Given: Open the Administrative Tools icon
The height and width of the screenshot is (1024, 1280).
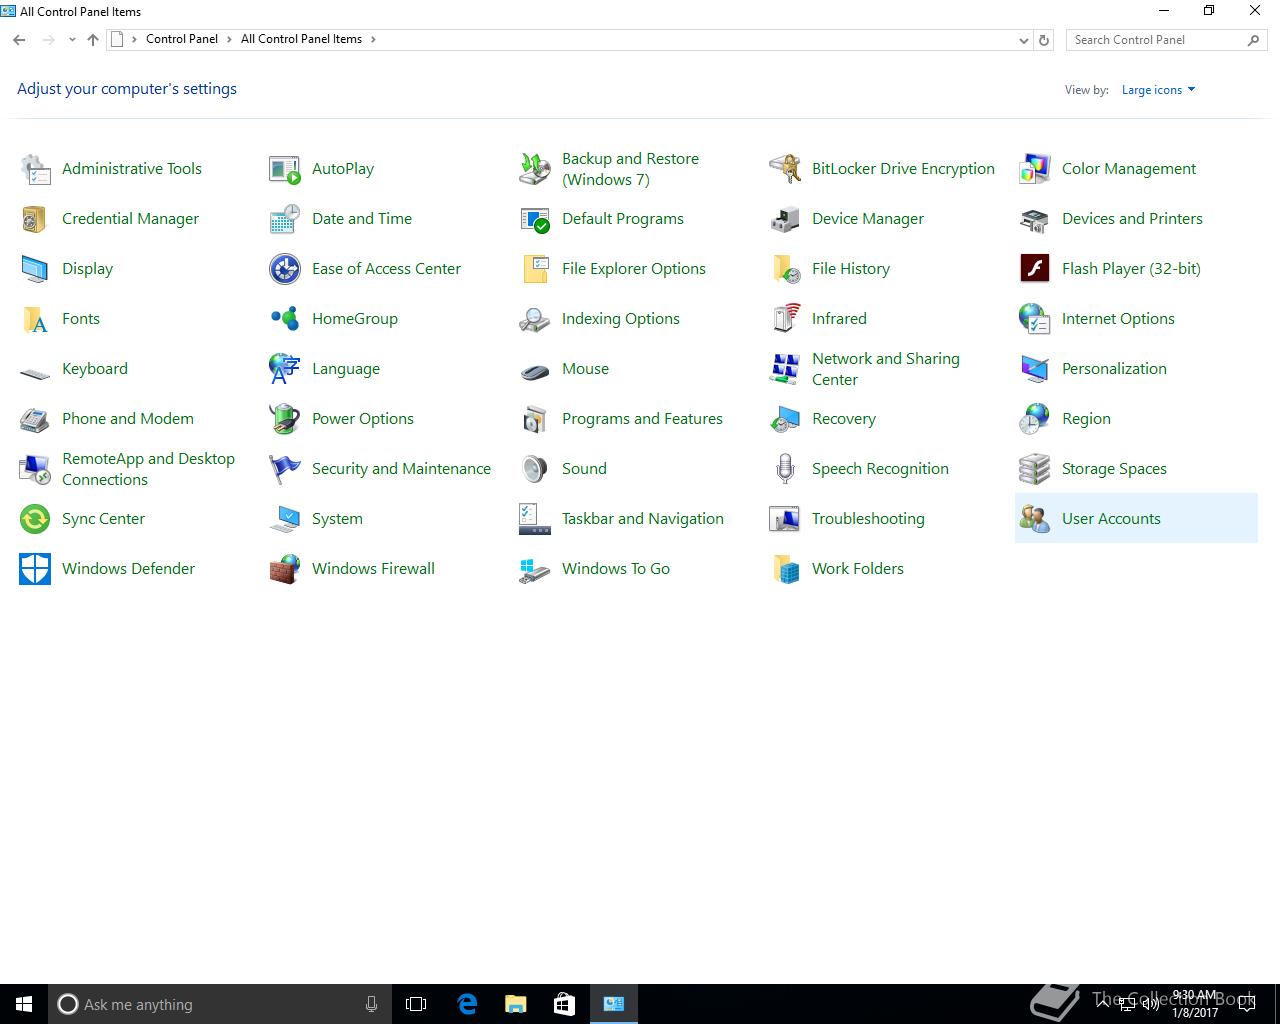Looking at the screenshot, I should click(35, 169).
